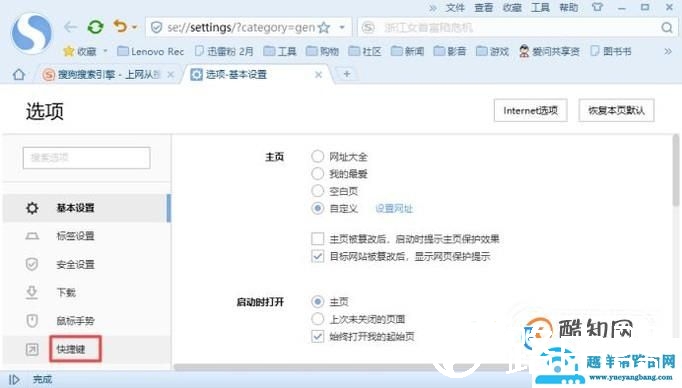The height and width of the screenshot is (388, 682).
Task: Click the orange undo closed tab icon
Action: (120, 27)
